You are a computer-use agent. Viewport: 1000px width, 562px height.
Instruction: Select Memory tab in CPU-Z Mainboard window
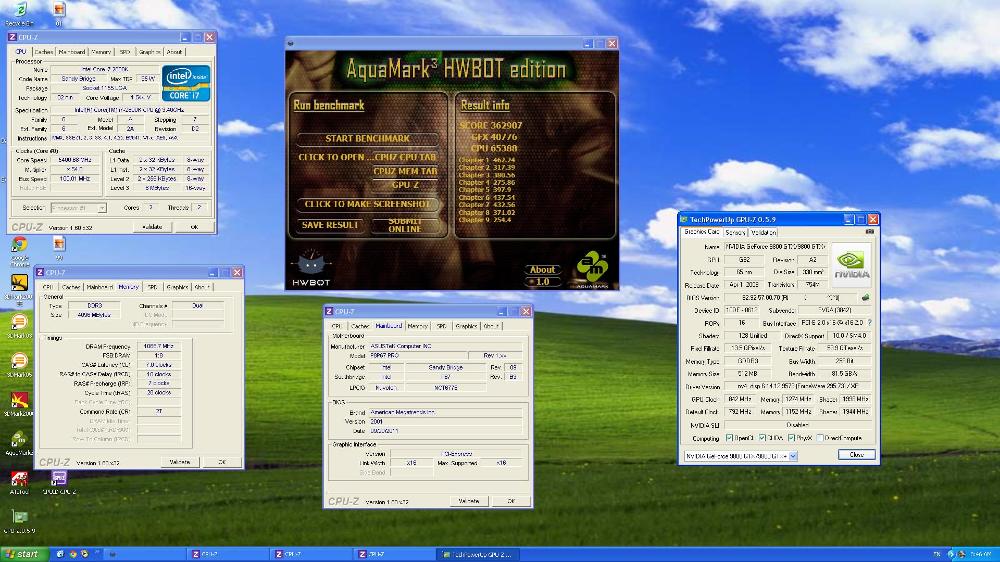417,326
